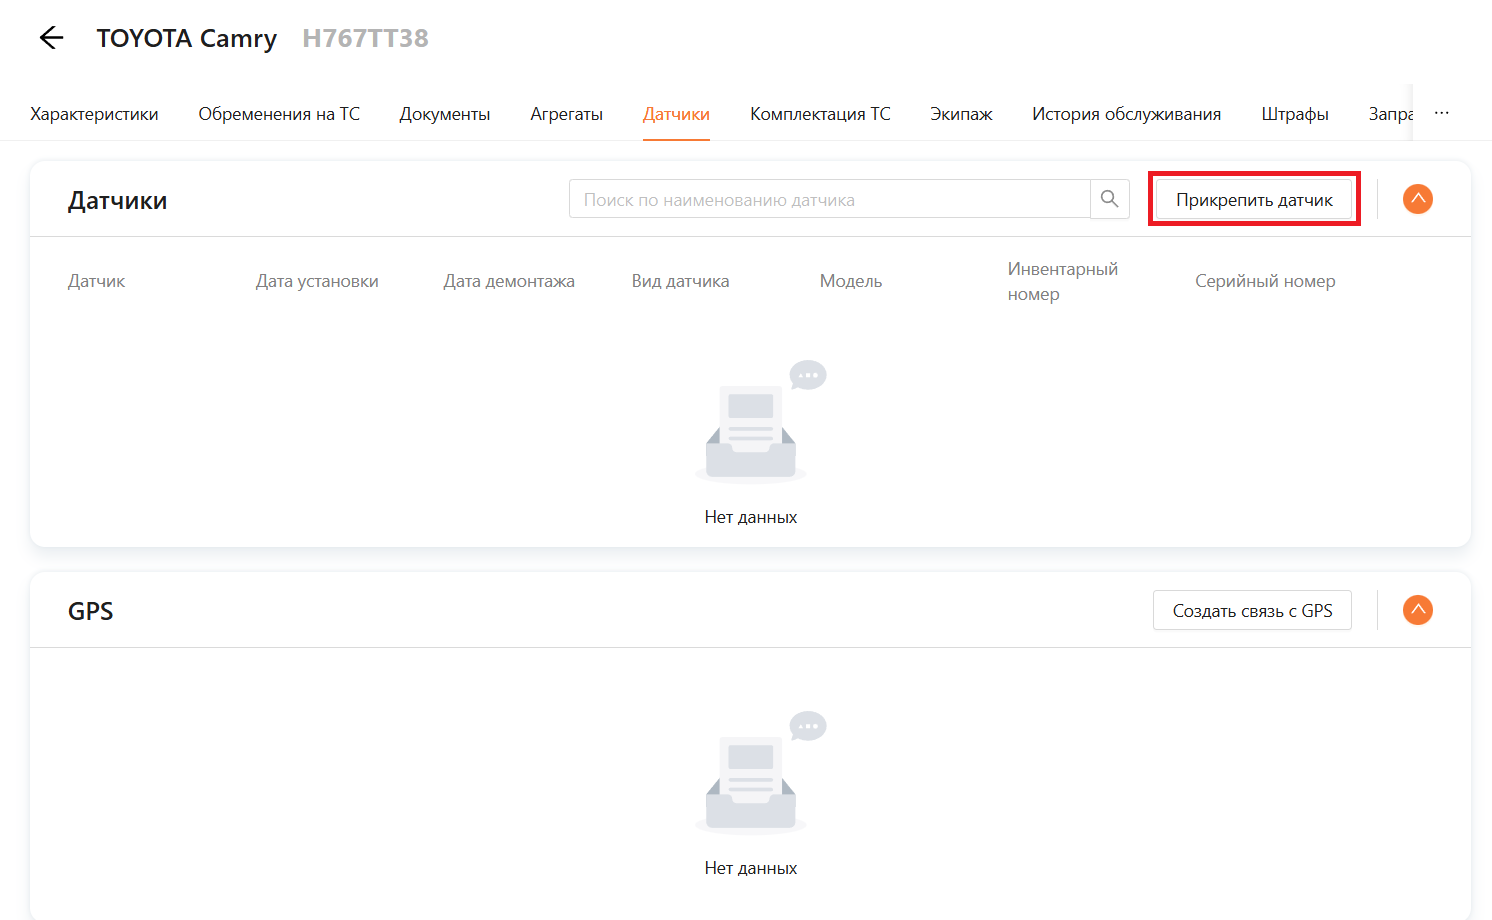
Task: Go to the Агрегаты tab
Action: pyautogui.click(x=566, y=114)
